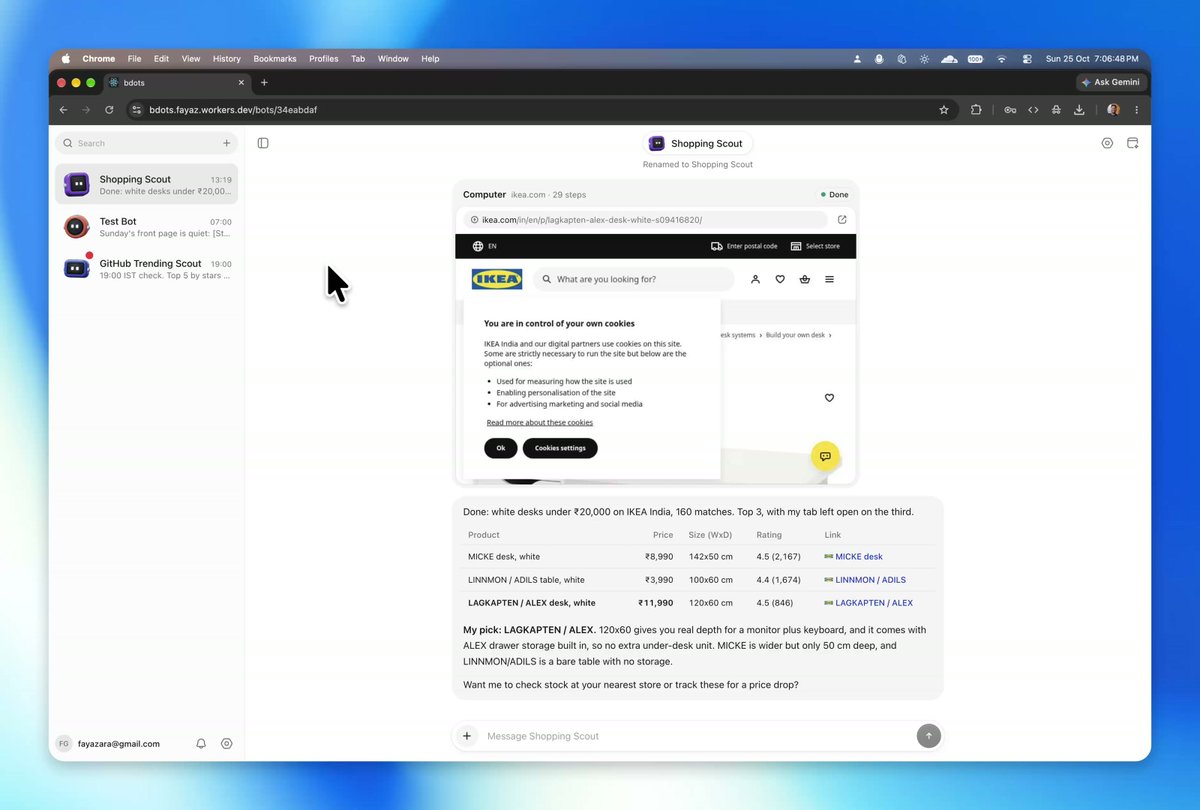Click the window-sparkle icon at top right
This screenshot has width=1200, height=810.
click(x=1133, y=143)
